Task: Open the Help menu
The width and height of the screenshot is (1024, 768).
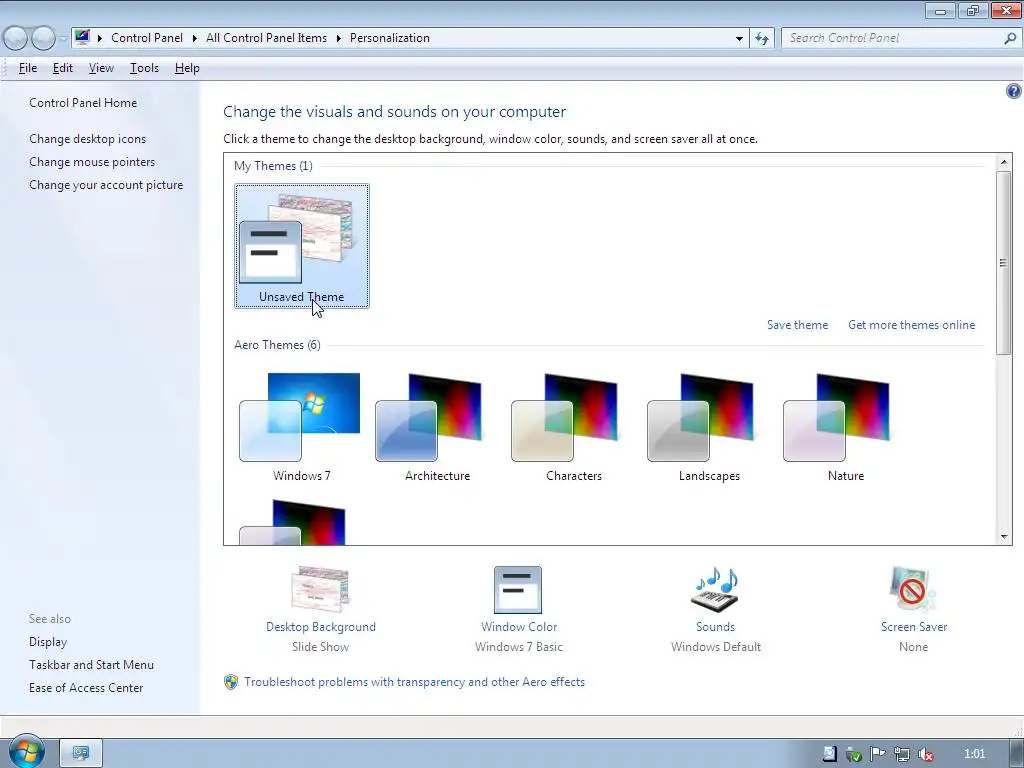Action: [187, 68]
